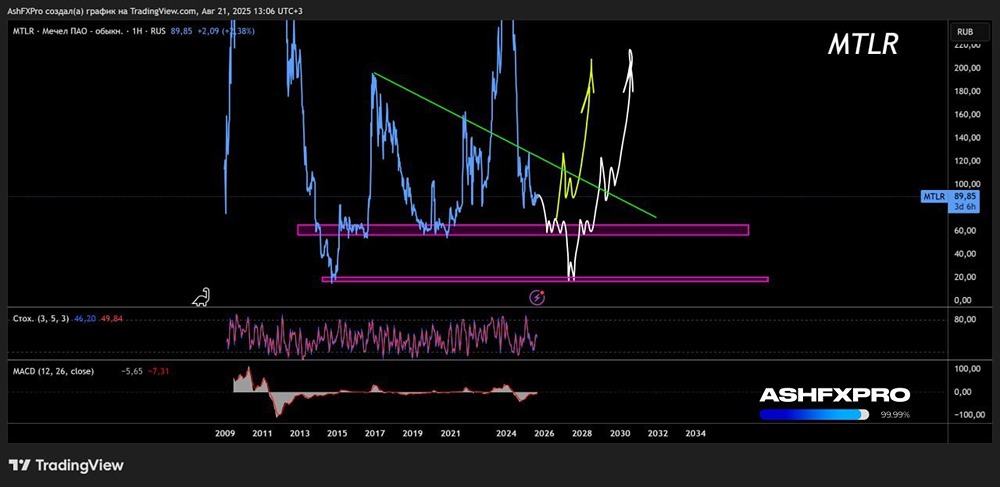The width and height of the screenshot is (1000, 487).
Task: Click year 2015 on the time axis
Action: point(337,433)
